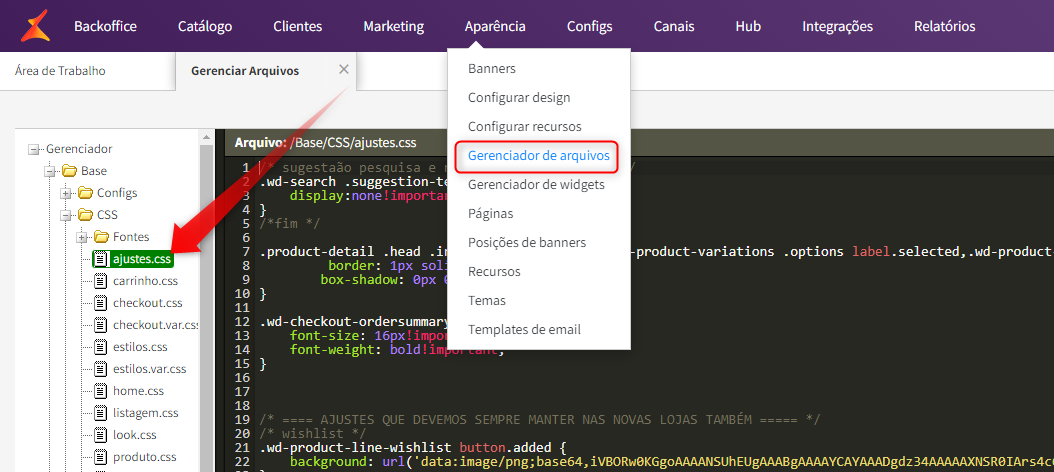Click the home.css file icon
The image size is (1054, 472).
coord(101,391)
